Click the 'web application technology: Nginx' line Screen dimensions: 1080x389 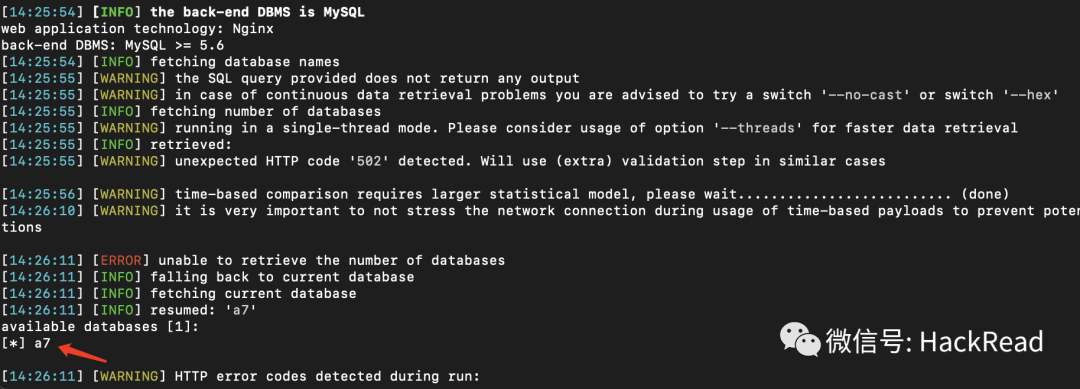[x=137, y=29]
